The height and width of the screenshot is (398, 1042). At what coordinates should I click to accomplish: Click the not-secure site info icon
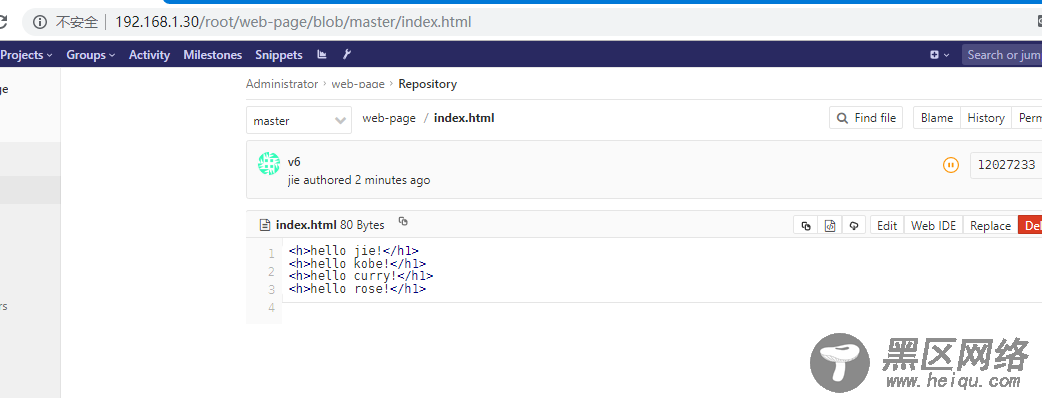pos(40,22)
